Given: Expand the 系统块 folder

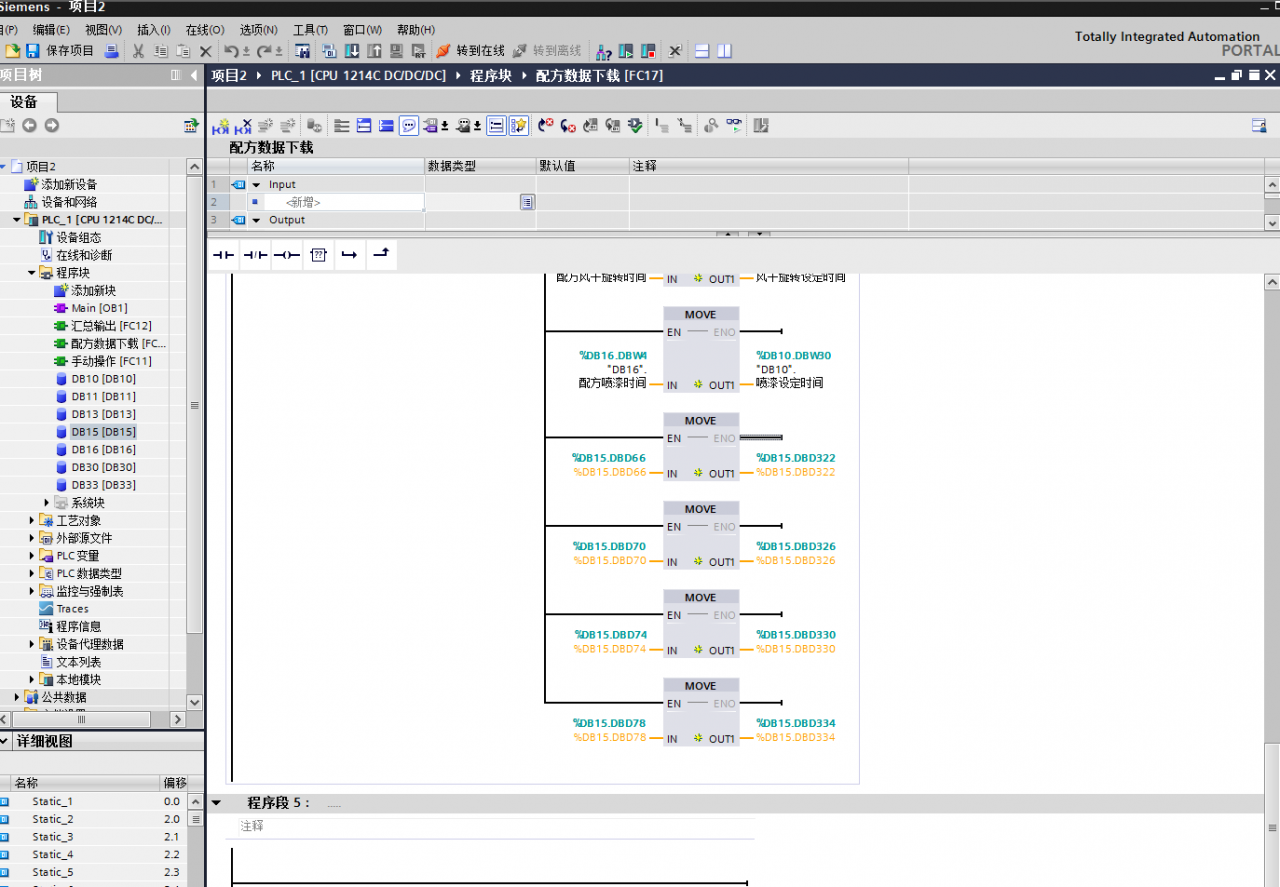Looking at the screenshot, I should click(x=47, y=503).
